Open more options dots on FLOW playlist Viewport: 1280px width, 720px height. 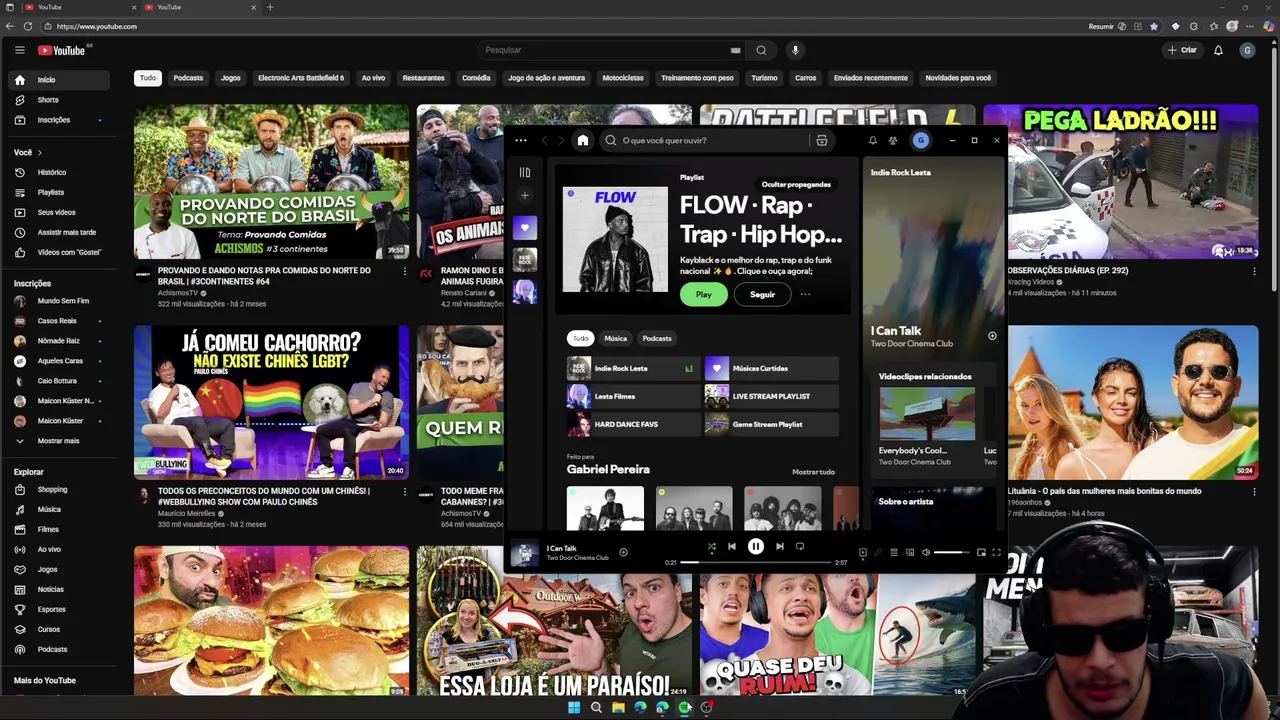pos(805,294)
